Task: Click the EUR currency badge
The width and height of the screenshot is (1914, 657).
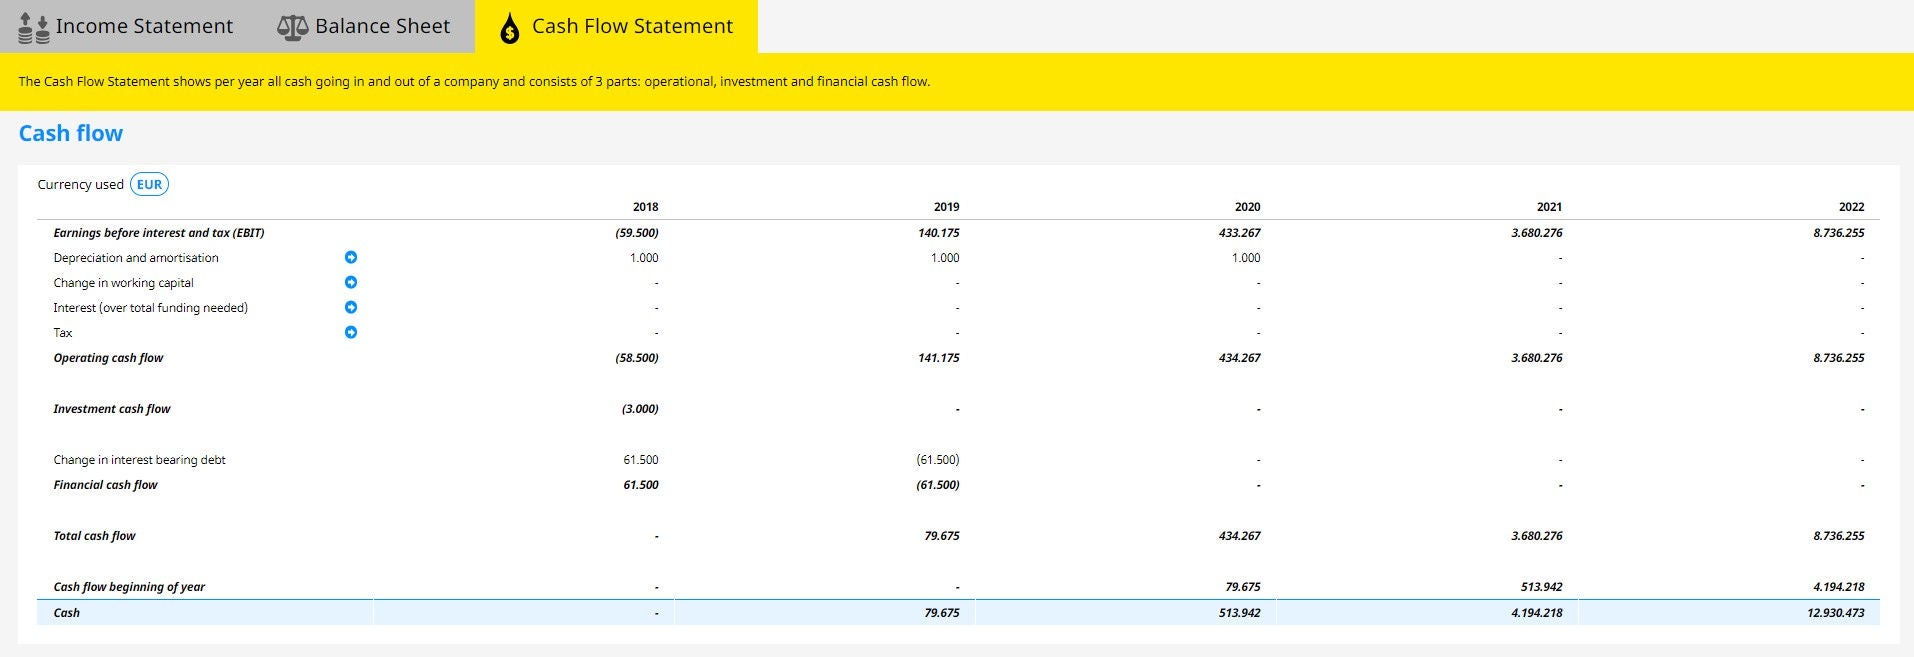Action: pyautogui.click(x=149, y=184)
